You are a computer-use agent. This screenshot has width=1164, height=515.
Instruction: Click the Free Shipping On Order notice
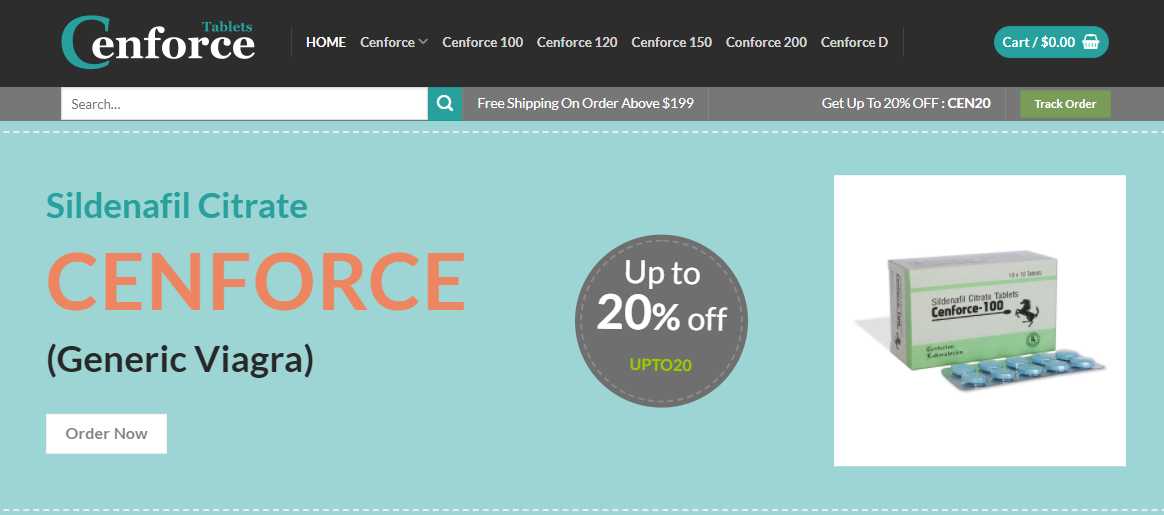point(585,104)
